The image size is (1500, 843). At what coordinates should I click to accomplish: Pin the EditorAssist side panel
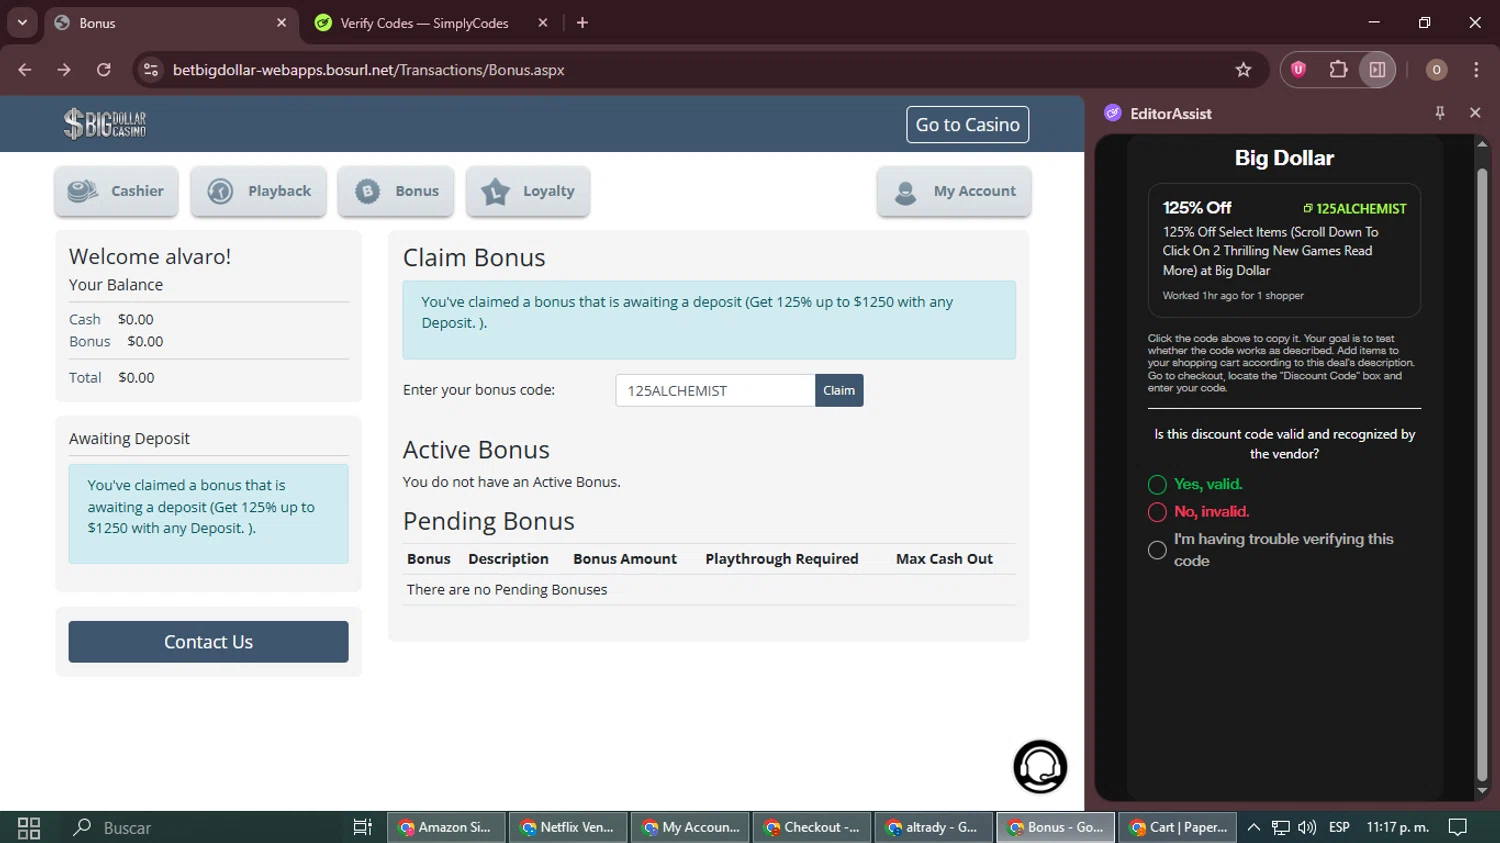[1440, 113]
